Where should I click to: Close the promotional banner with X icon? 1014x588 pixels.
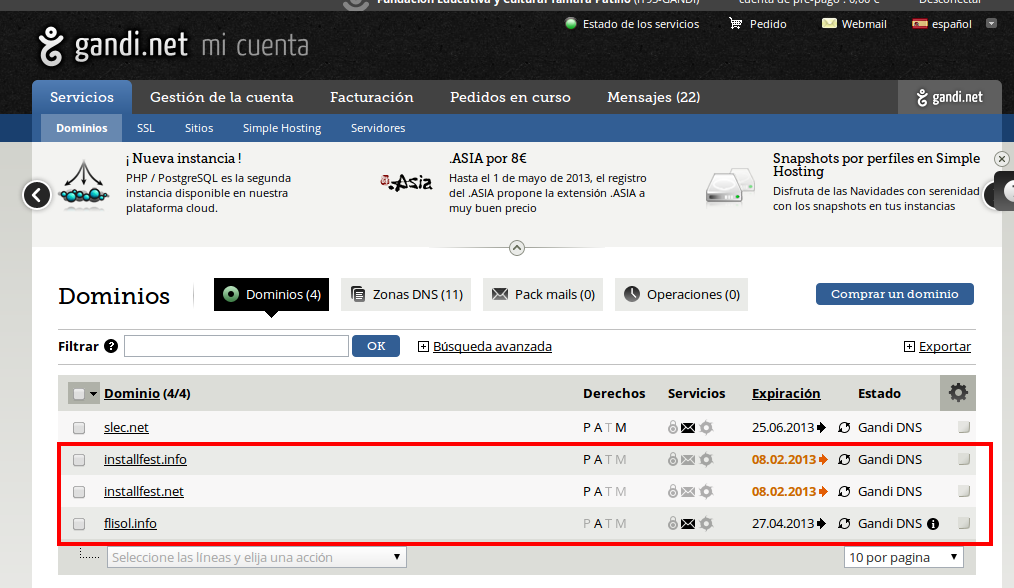pyautogui.click(x=1001, y=159)
